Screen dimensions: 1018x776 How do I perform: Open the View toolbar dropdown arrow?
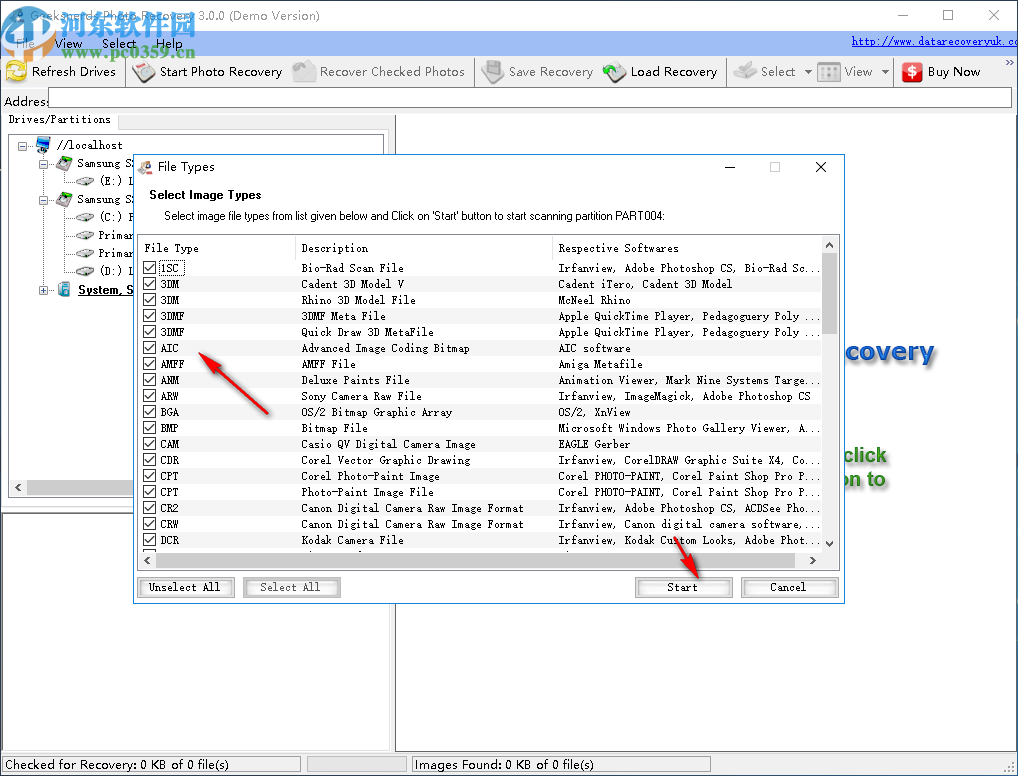(x=885, y=72)
